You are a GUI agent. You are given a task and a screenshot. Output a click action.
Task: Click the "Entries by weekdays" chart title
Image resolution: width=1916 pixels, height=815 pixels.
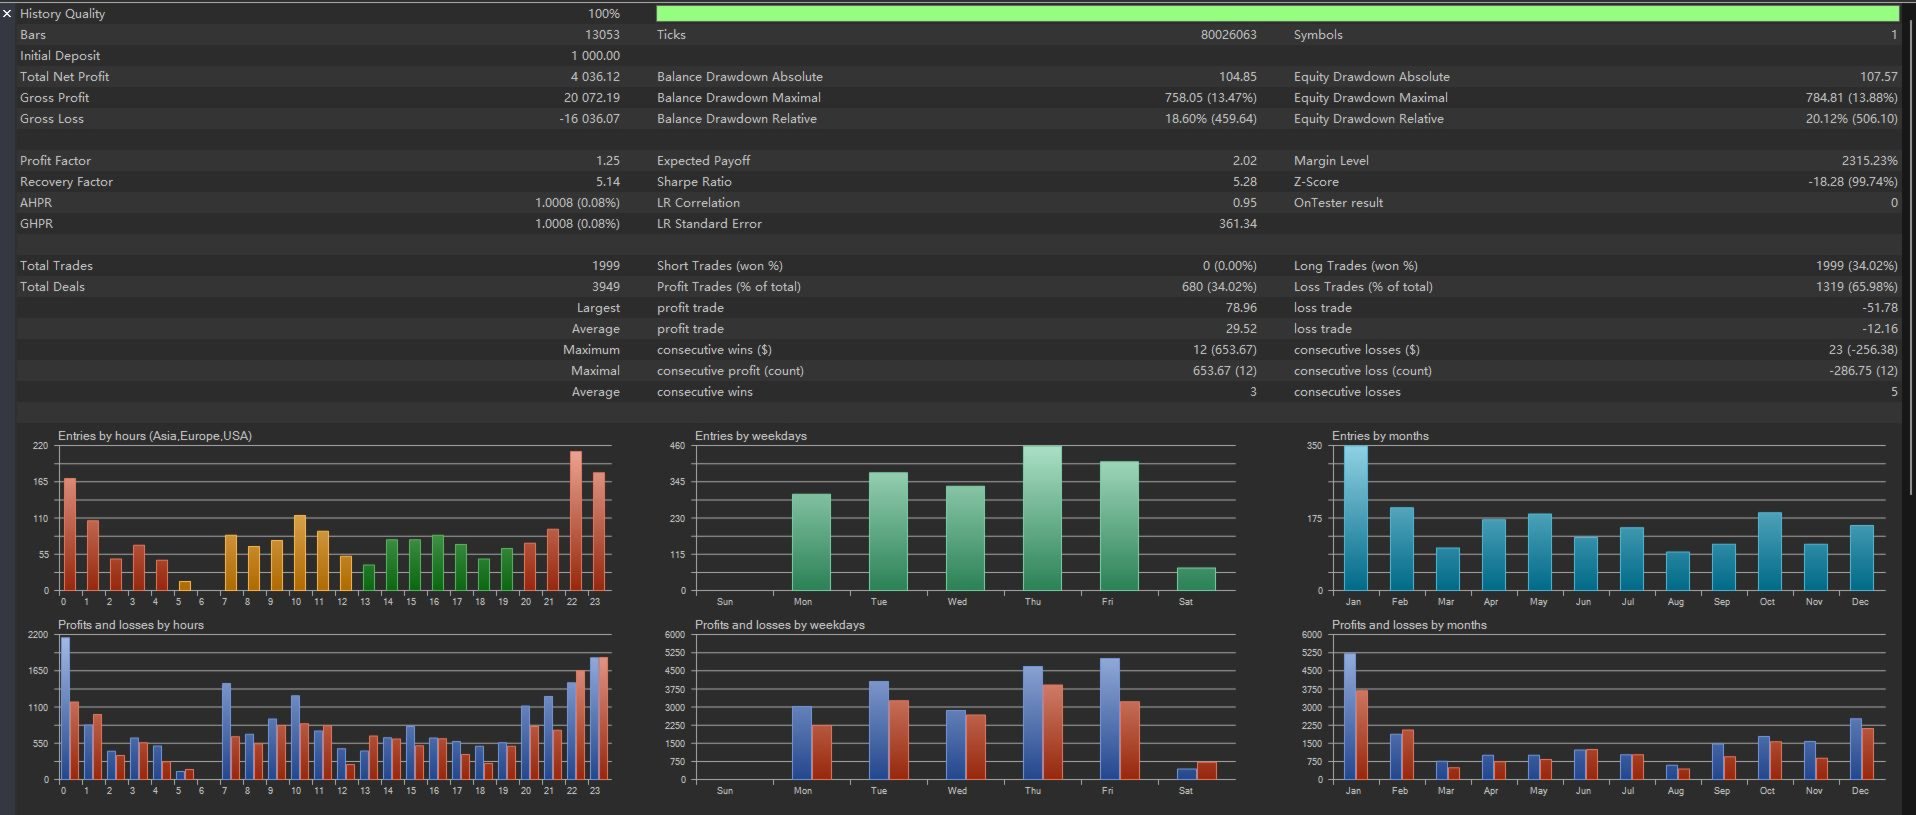[751, 436]
